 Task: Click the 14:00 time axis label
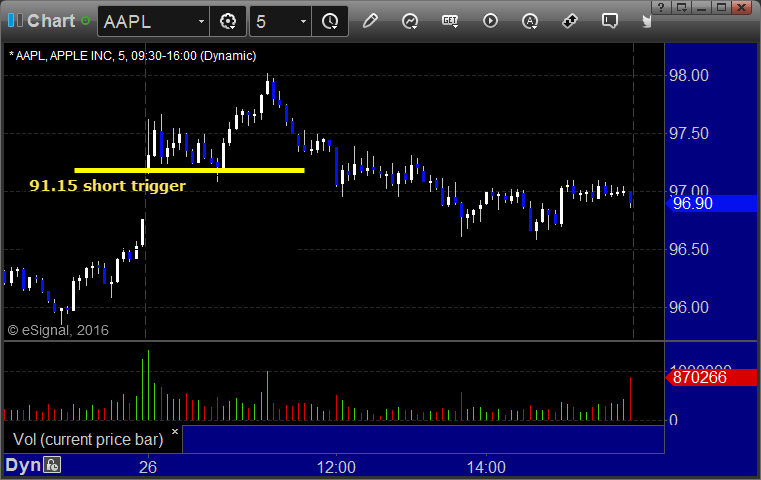click(x=486, y=467)
